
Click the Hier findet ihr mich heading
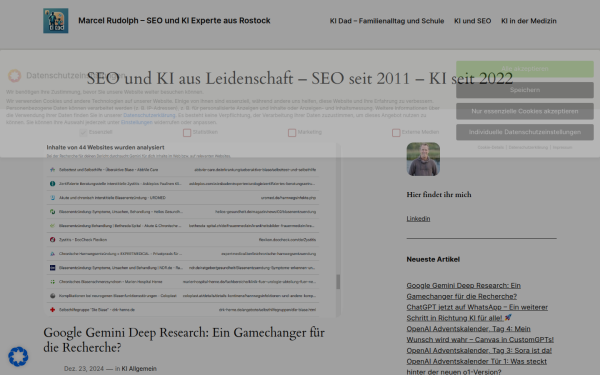(x=439, y=195)
